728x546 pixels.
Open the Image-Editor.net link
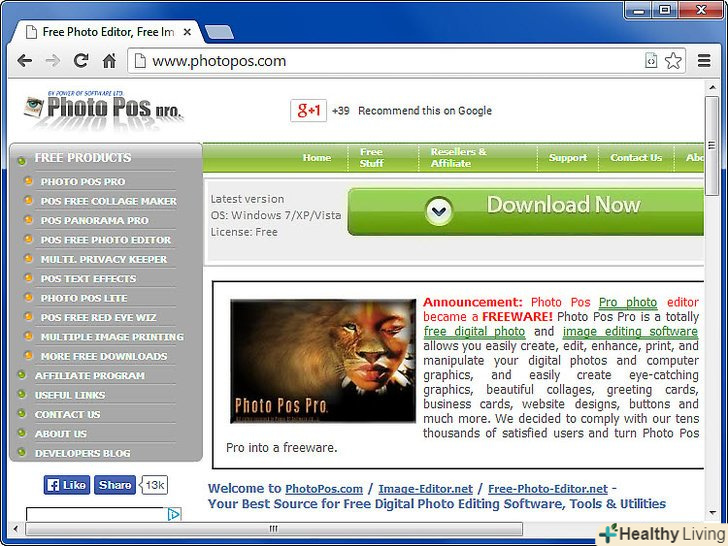(425, 489)
